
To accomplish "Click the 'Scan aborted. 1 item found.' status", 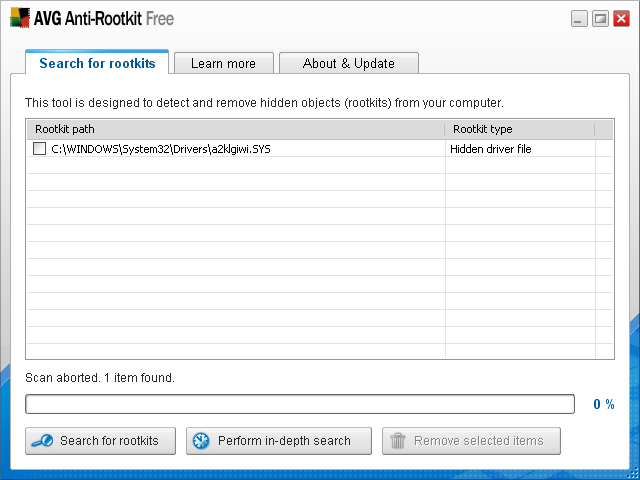I will pyautogui.click(x=100, y=378).
